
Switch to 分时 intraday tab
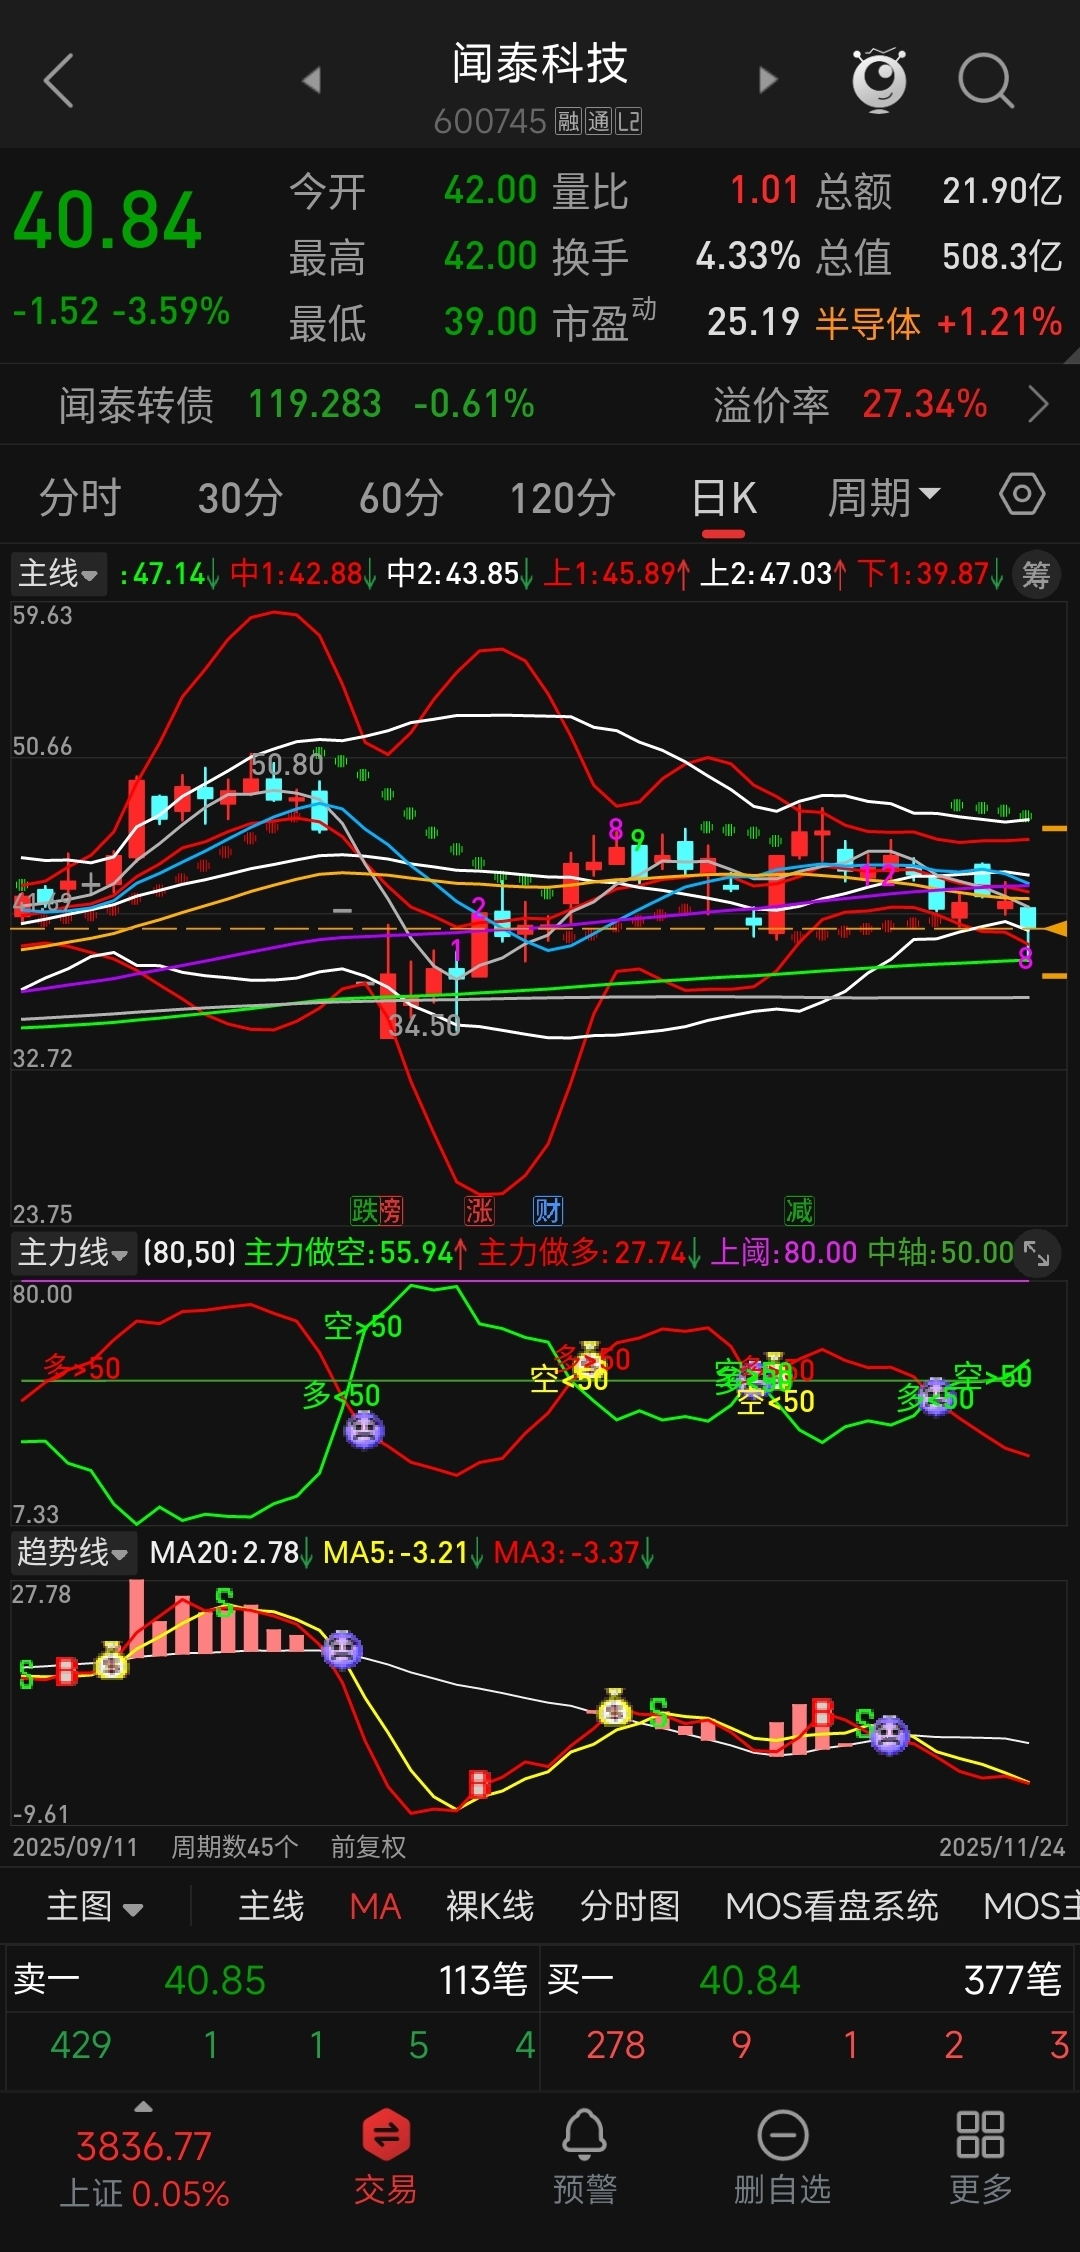click(80, 497)
